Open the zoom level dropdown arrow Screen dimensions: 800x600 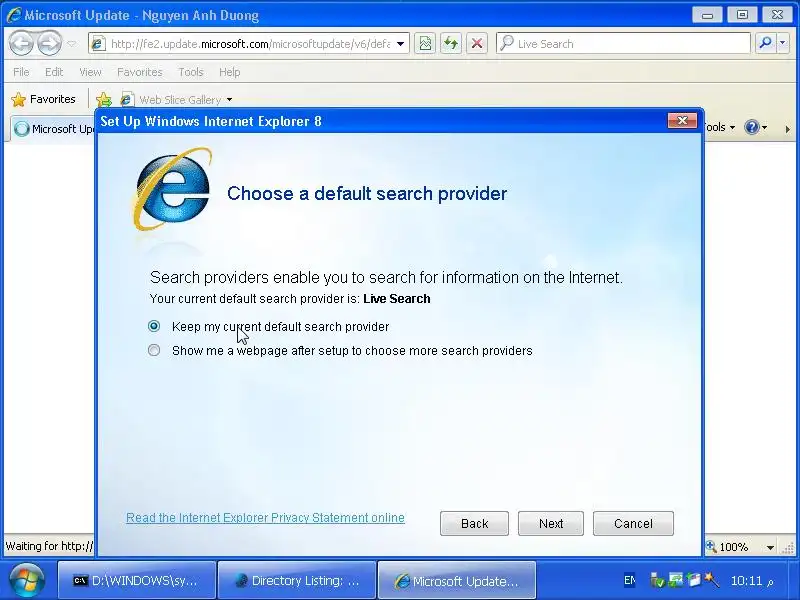point(770,547)
